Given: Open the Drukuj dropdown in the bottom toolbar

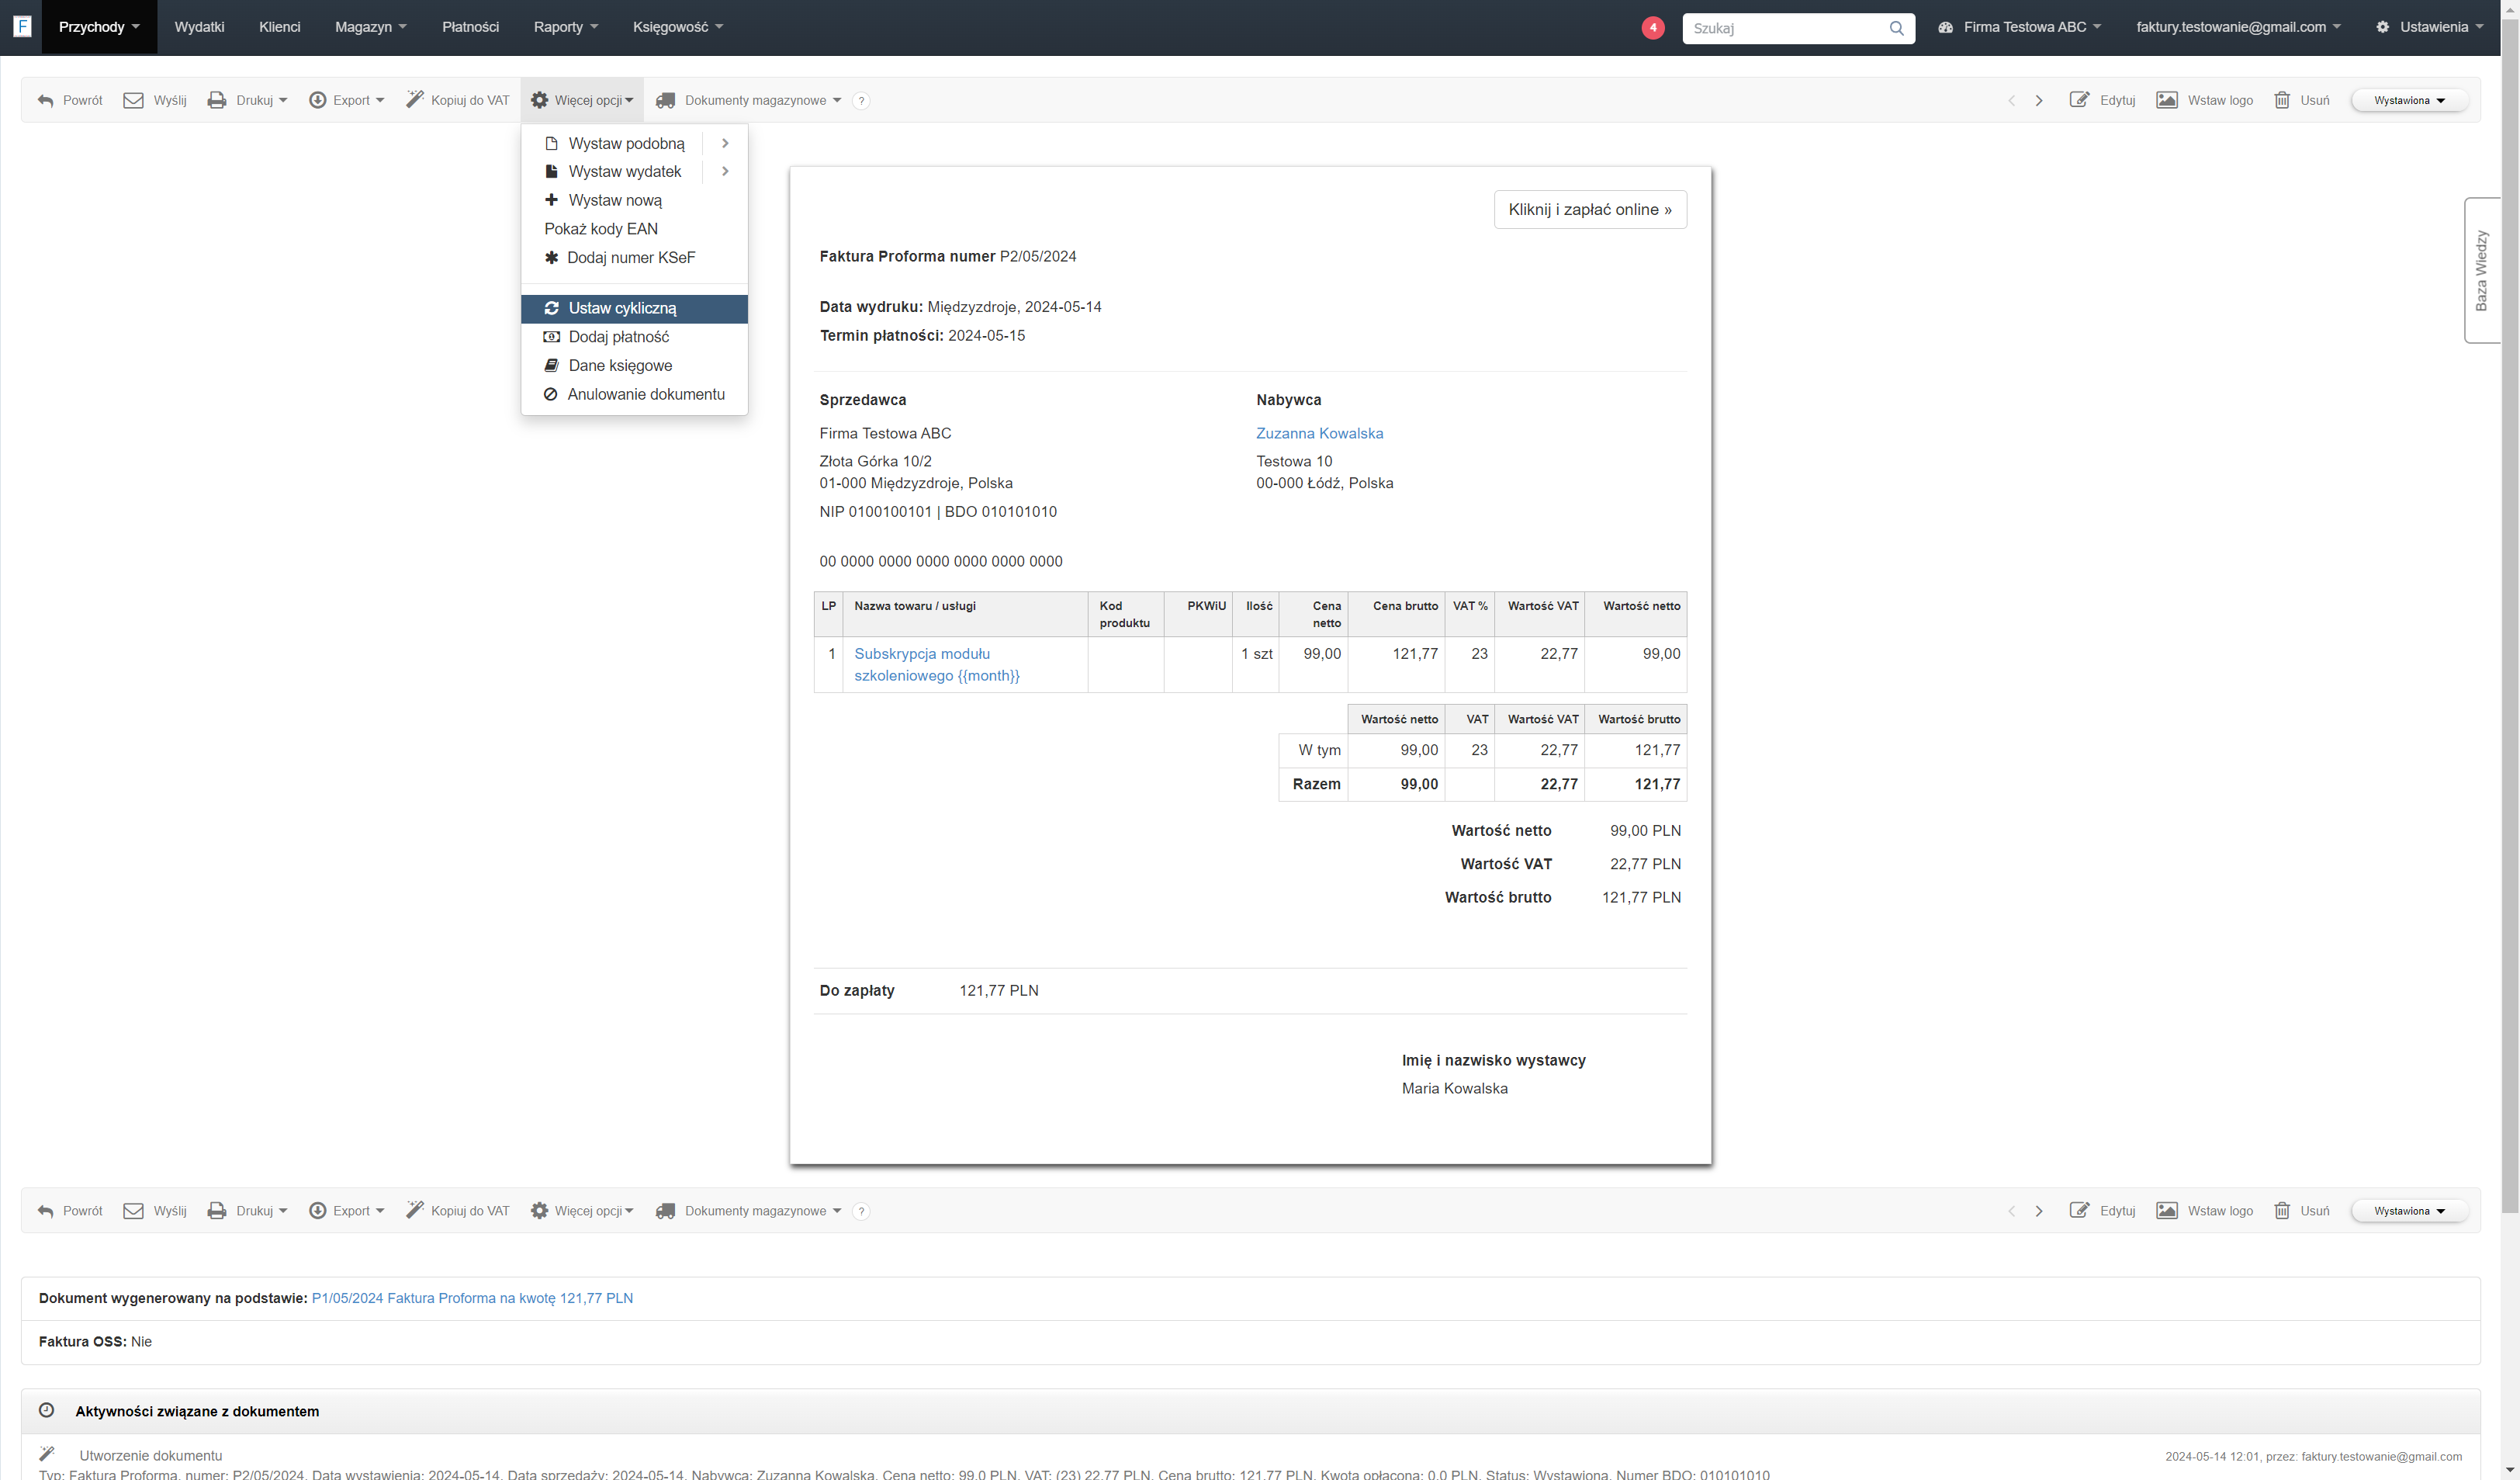Looking at the screenshot, I should [x=247, y=1211].
